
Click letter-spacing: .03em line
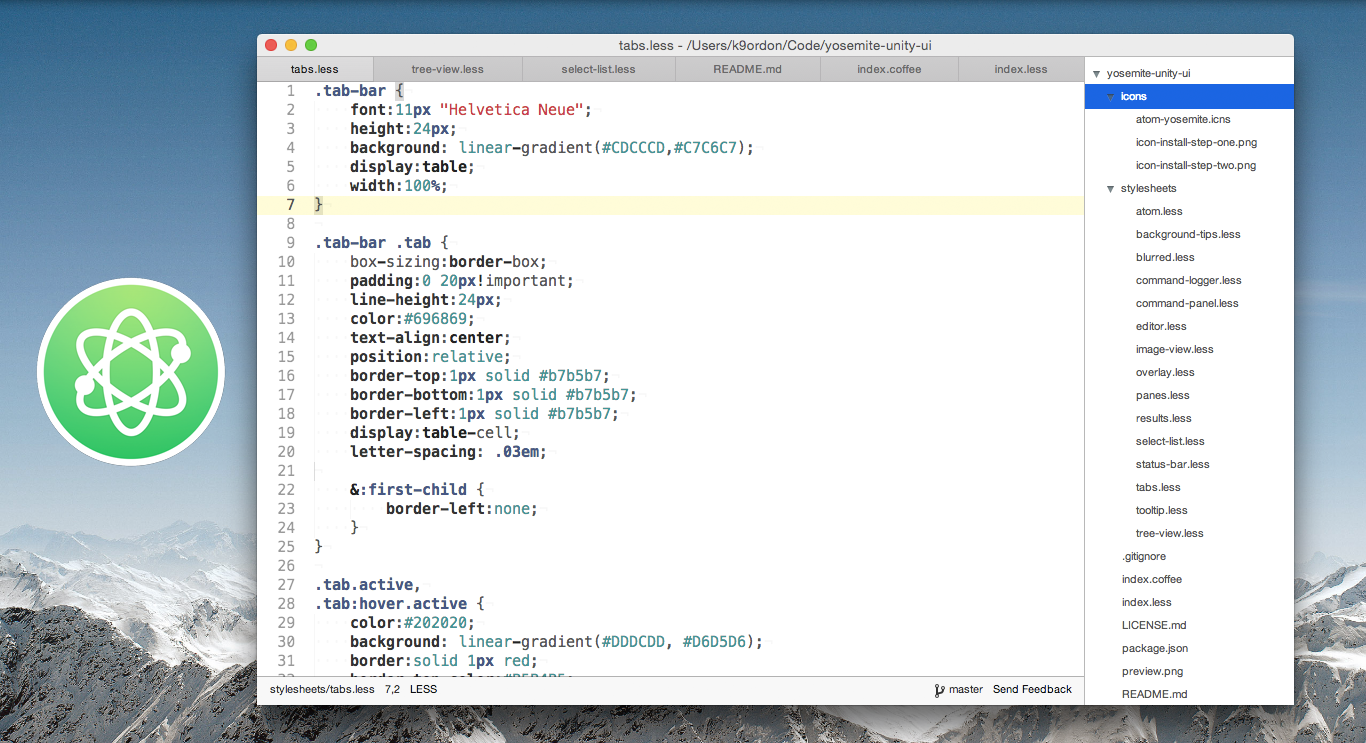click(448, 452)
